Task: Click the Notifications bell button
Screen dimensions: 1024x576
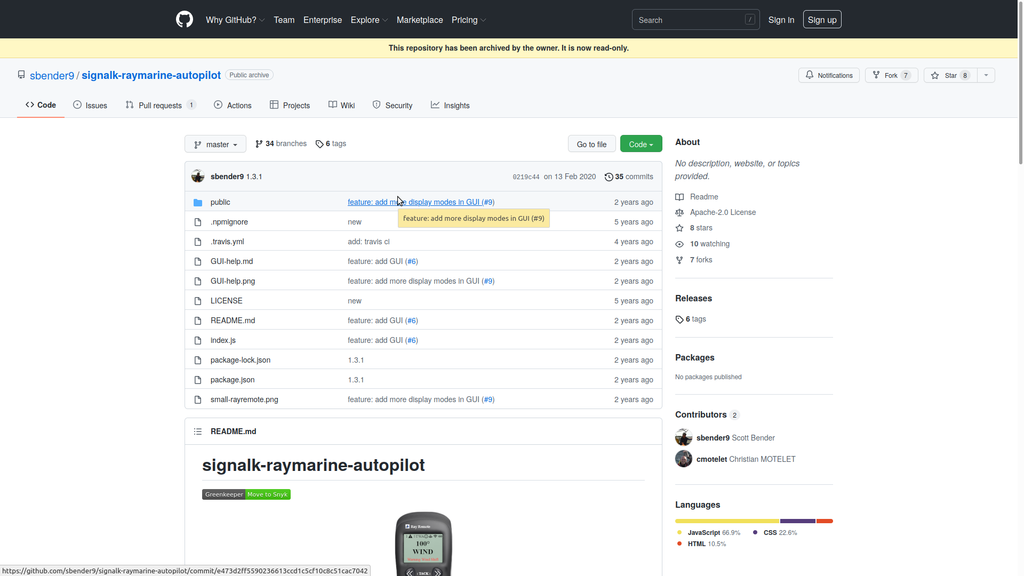Action: tap(829, 75)
